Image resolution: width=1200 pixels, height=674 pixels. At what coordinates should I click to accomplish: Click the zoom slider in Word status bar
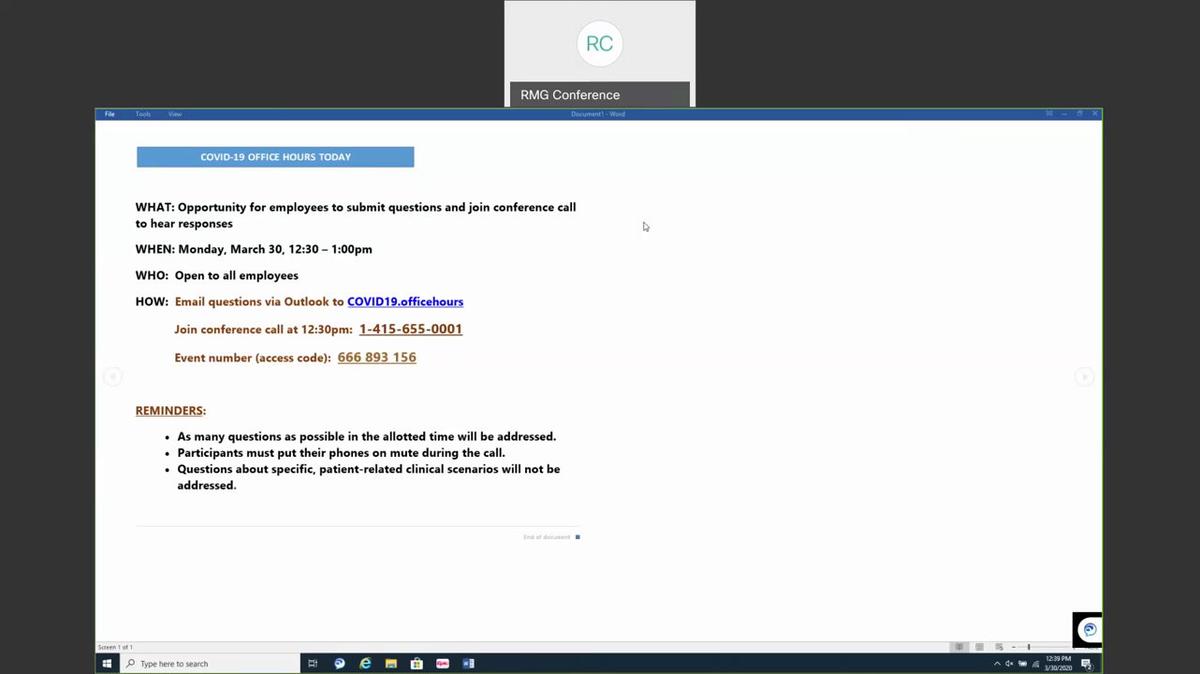pos(1029,647)
